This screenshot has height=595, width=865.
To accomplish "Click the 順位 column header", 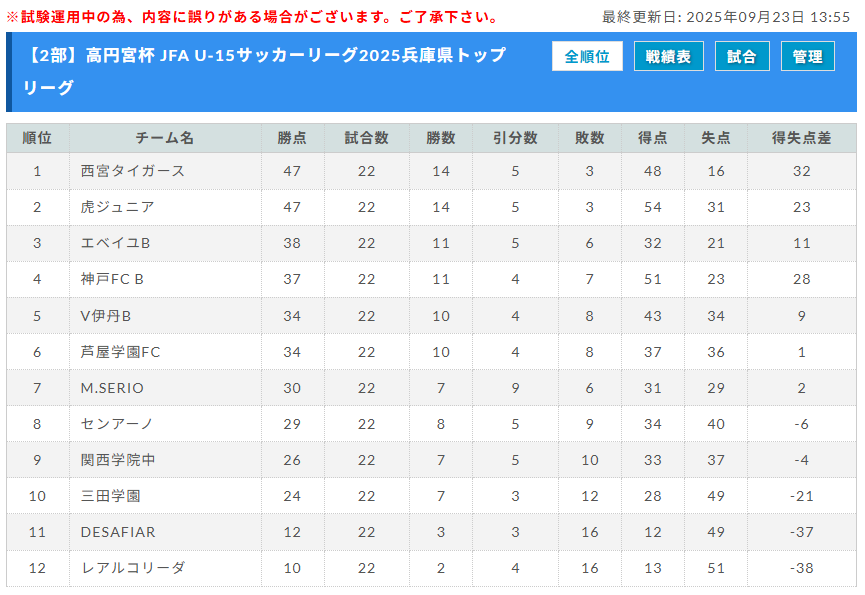I will click(x=37, y=138).
